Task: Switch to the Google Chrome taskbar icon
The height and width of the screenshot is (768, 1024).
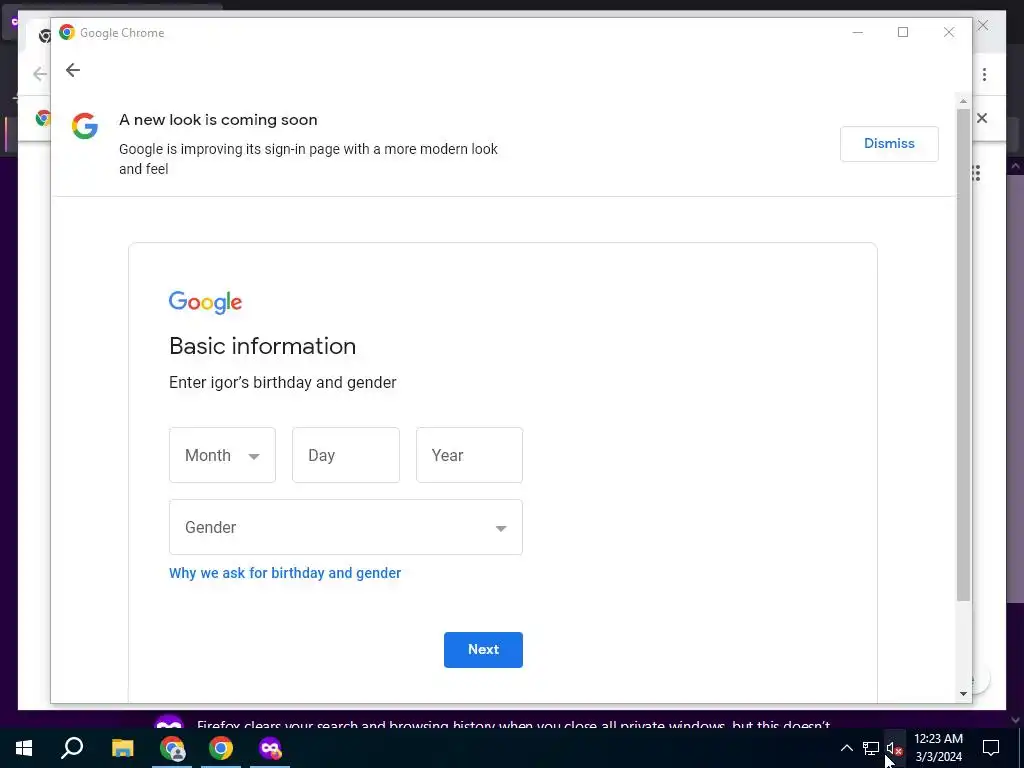Action: [221, 748]
